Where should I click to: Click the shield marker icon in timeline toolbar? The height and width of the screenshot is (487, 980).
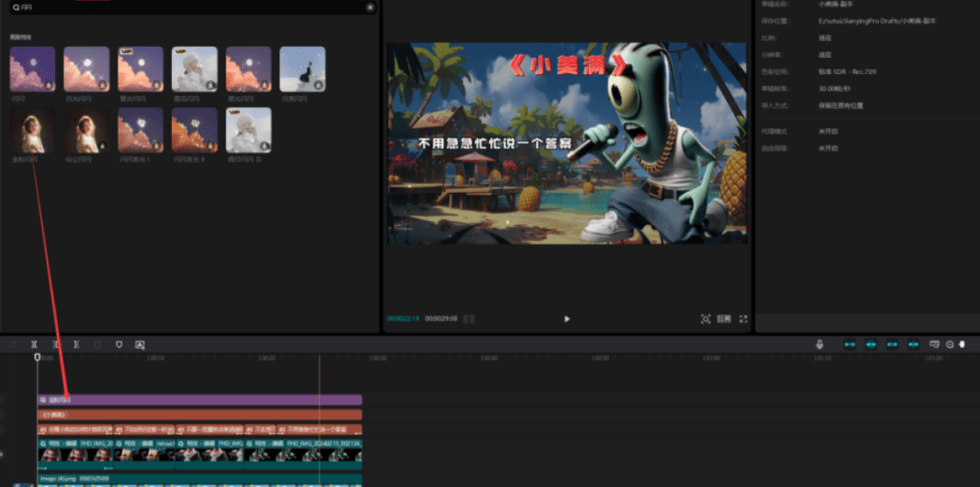(118, 344)
